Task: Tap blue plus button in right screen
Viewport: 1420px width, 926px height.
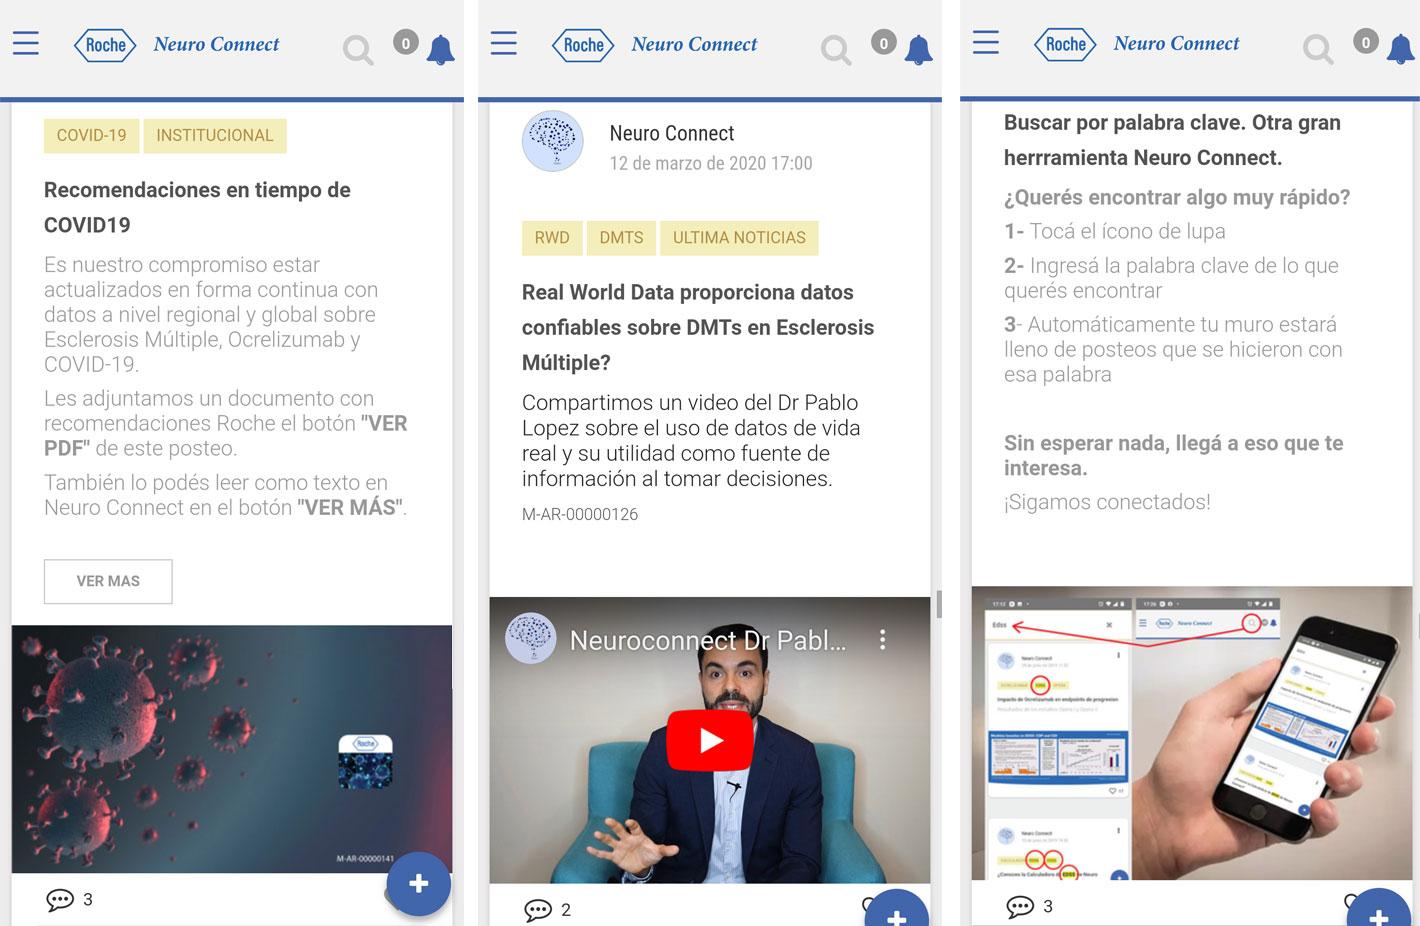Action: click(x=1379, y=909)
